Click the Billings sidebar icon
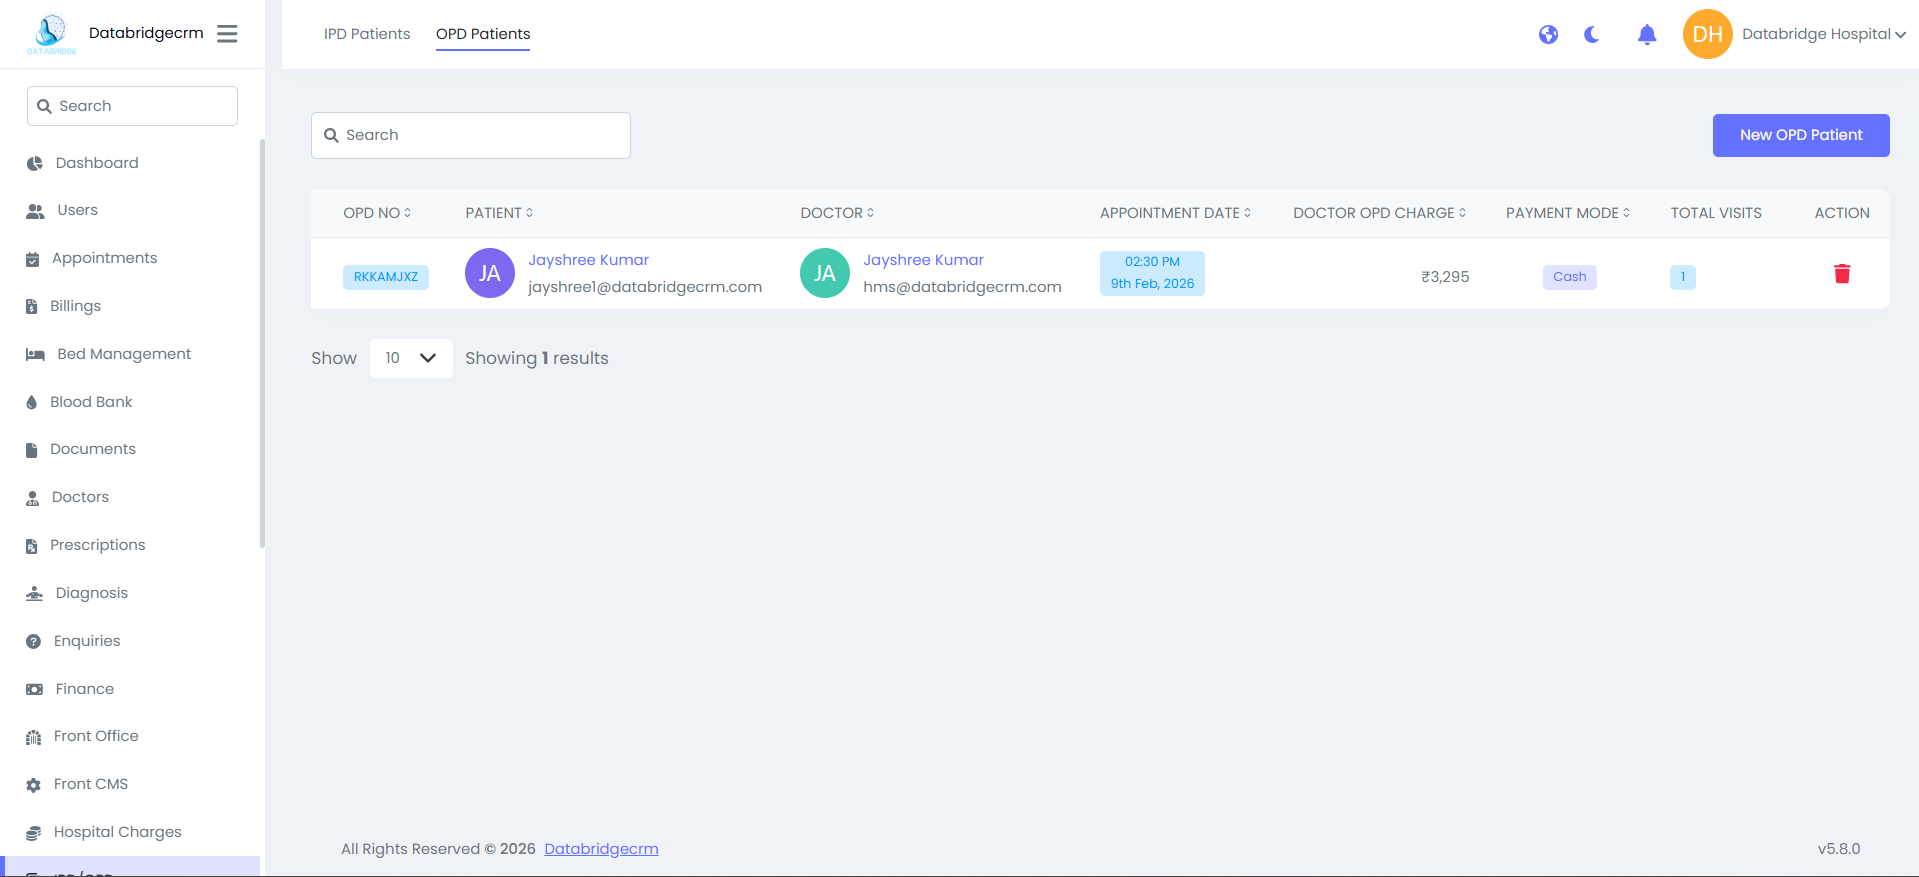Image resolution: width=1919 pixels, height=877 pixels. [x=31, y=307]
